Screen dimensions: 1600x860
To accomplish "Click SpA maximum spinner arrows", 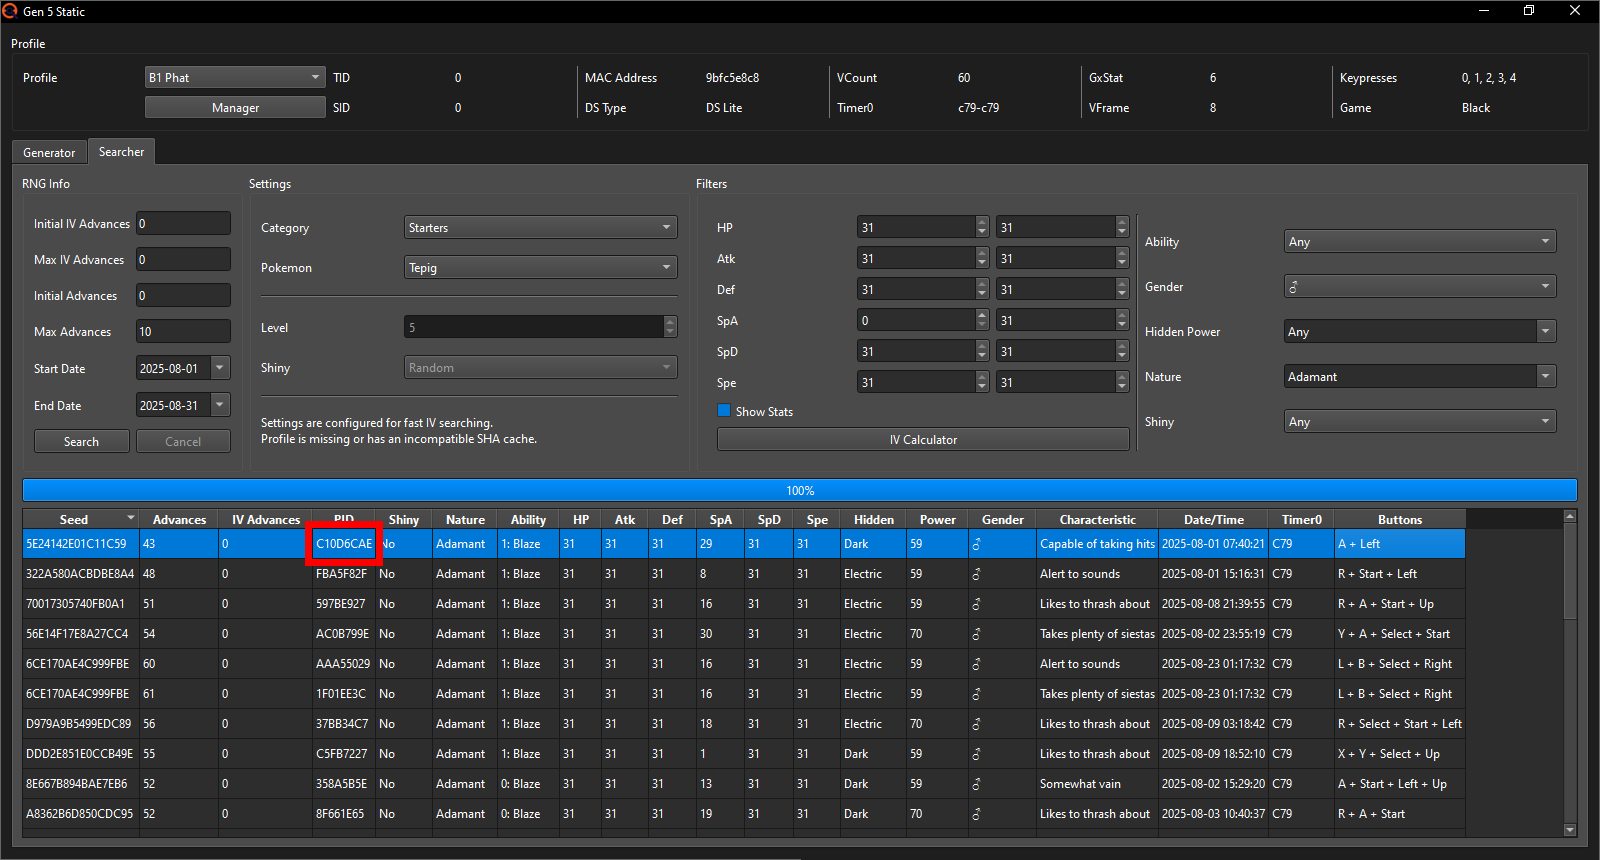I will (1122, 321).
